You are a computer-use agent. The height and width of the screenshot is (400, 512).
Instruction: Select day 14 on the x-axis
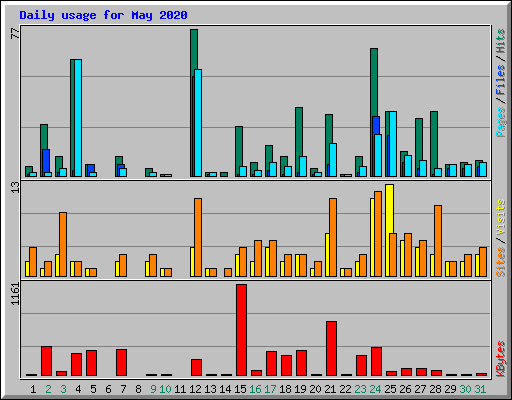(x=225, y=389)
